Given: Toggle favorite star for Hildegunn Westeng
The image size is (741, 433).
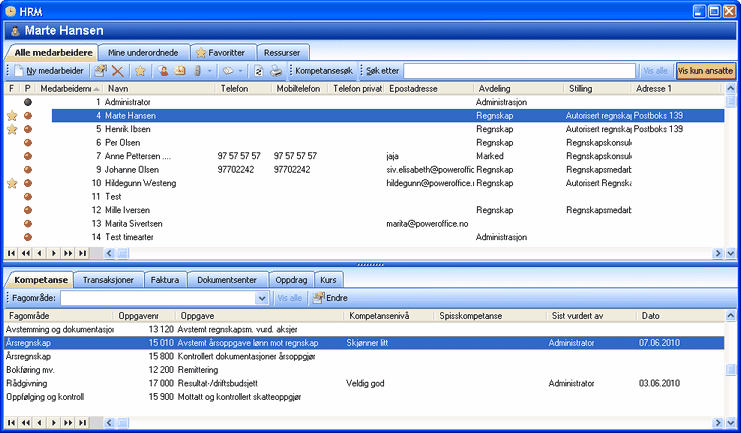Looking at the screenshot, I should coord(12,183).
